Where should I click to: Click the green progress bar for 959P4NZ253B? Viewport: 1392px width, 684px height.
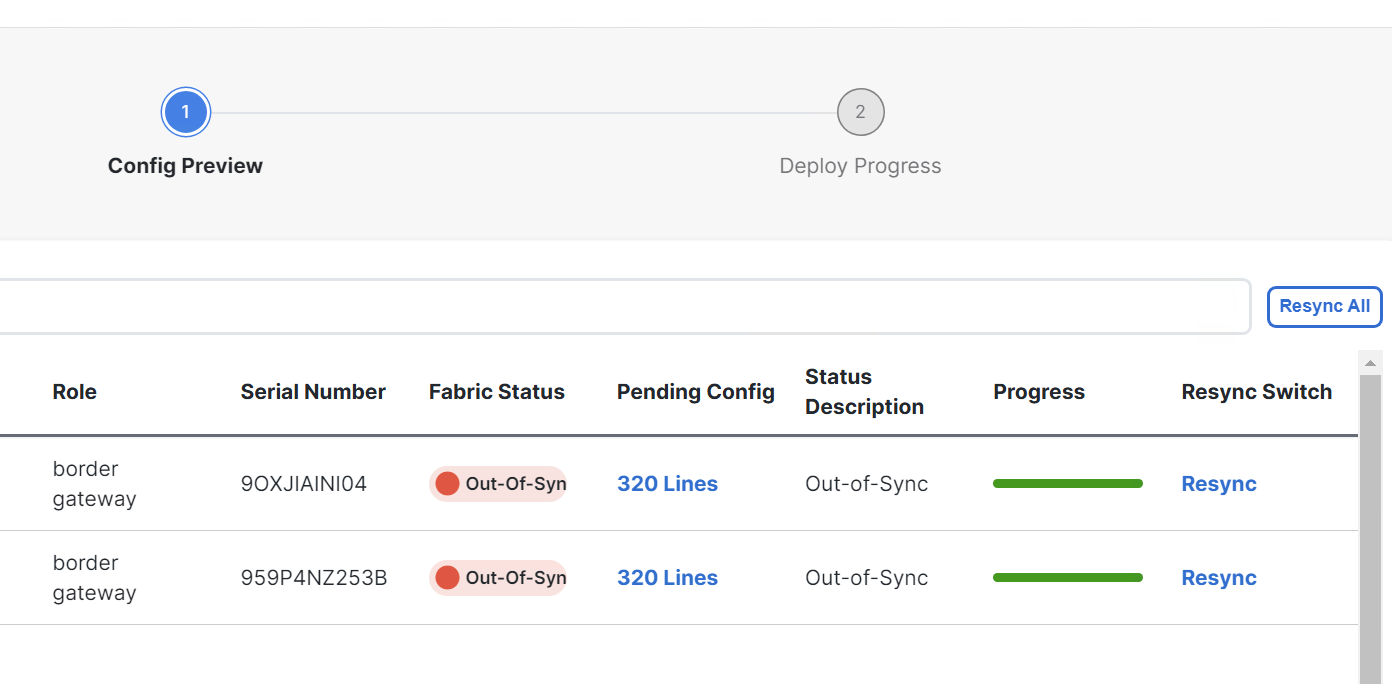1067,578
